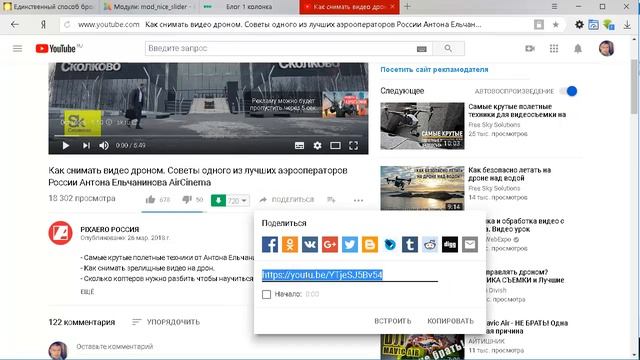Open a new browser tab
This screenshot has height=360, width=640.
tap(407, 7)
